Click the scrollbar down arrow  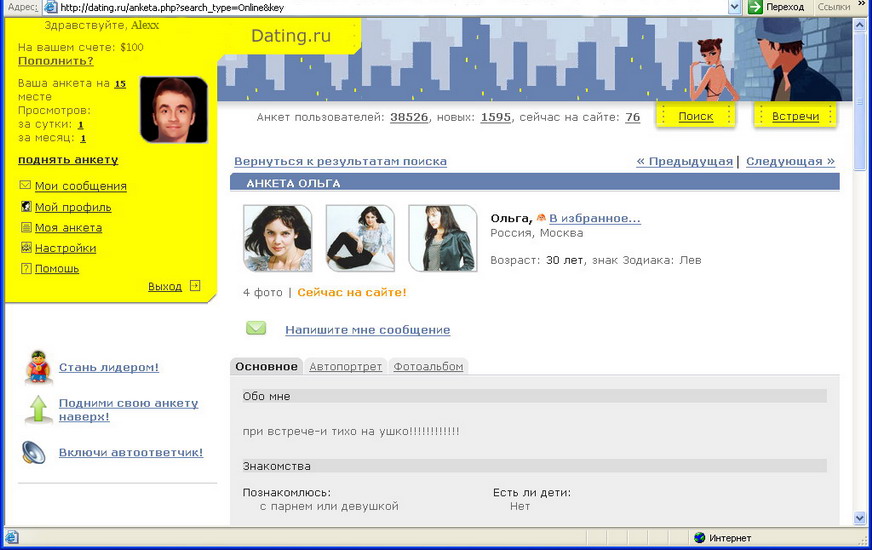tap(860, 517)
